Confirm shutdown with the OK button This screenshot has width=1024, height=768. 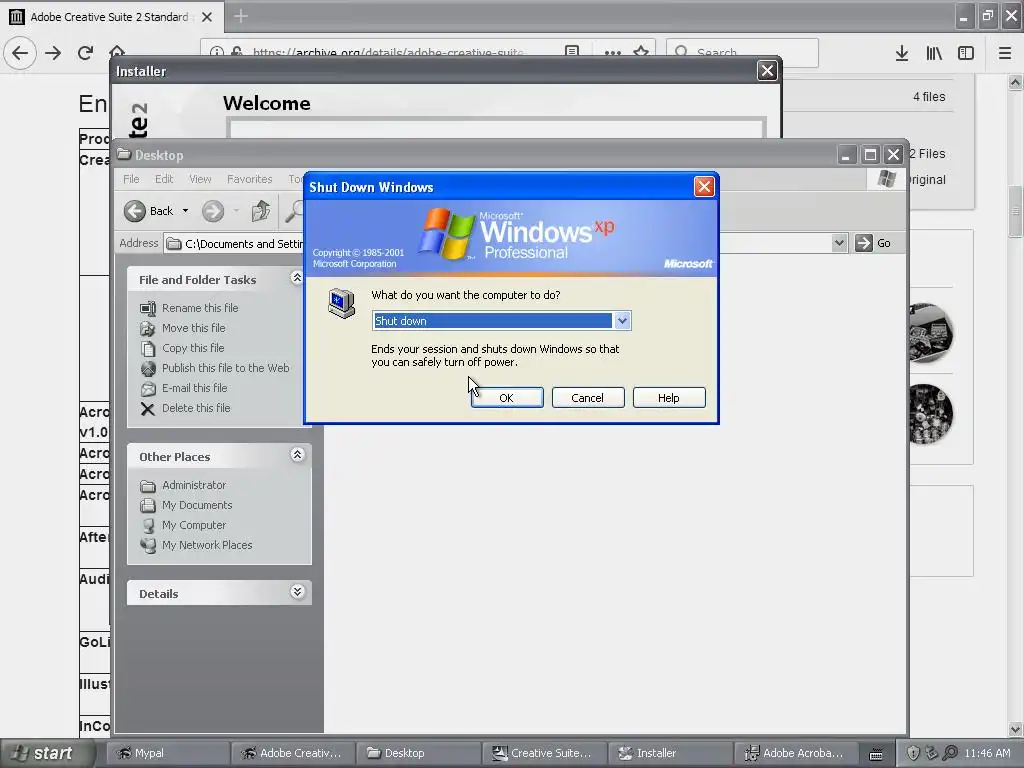(x=507, y=398)
